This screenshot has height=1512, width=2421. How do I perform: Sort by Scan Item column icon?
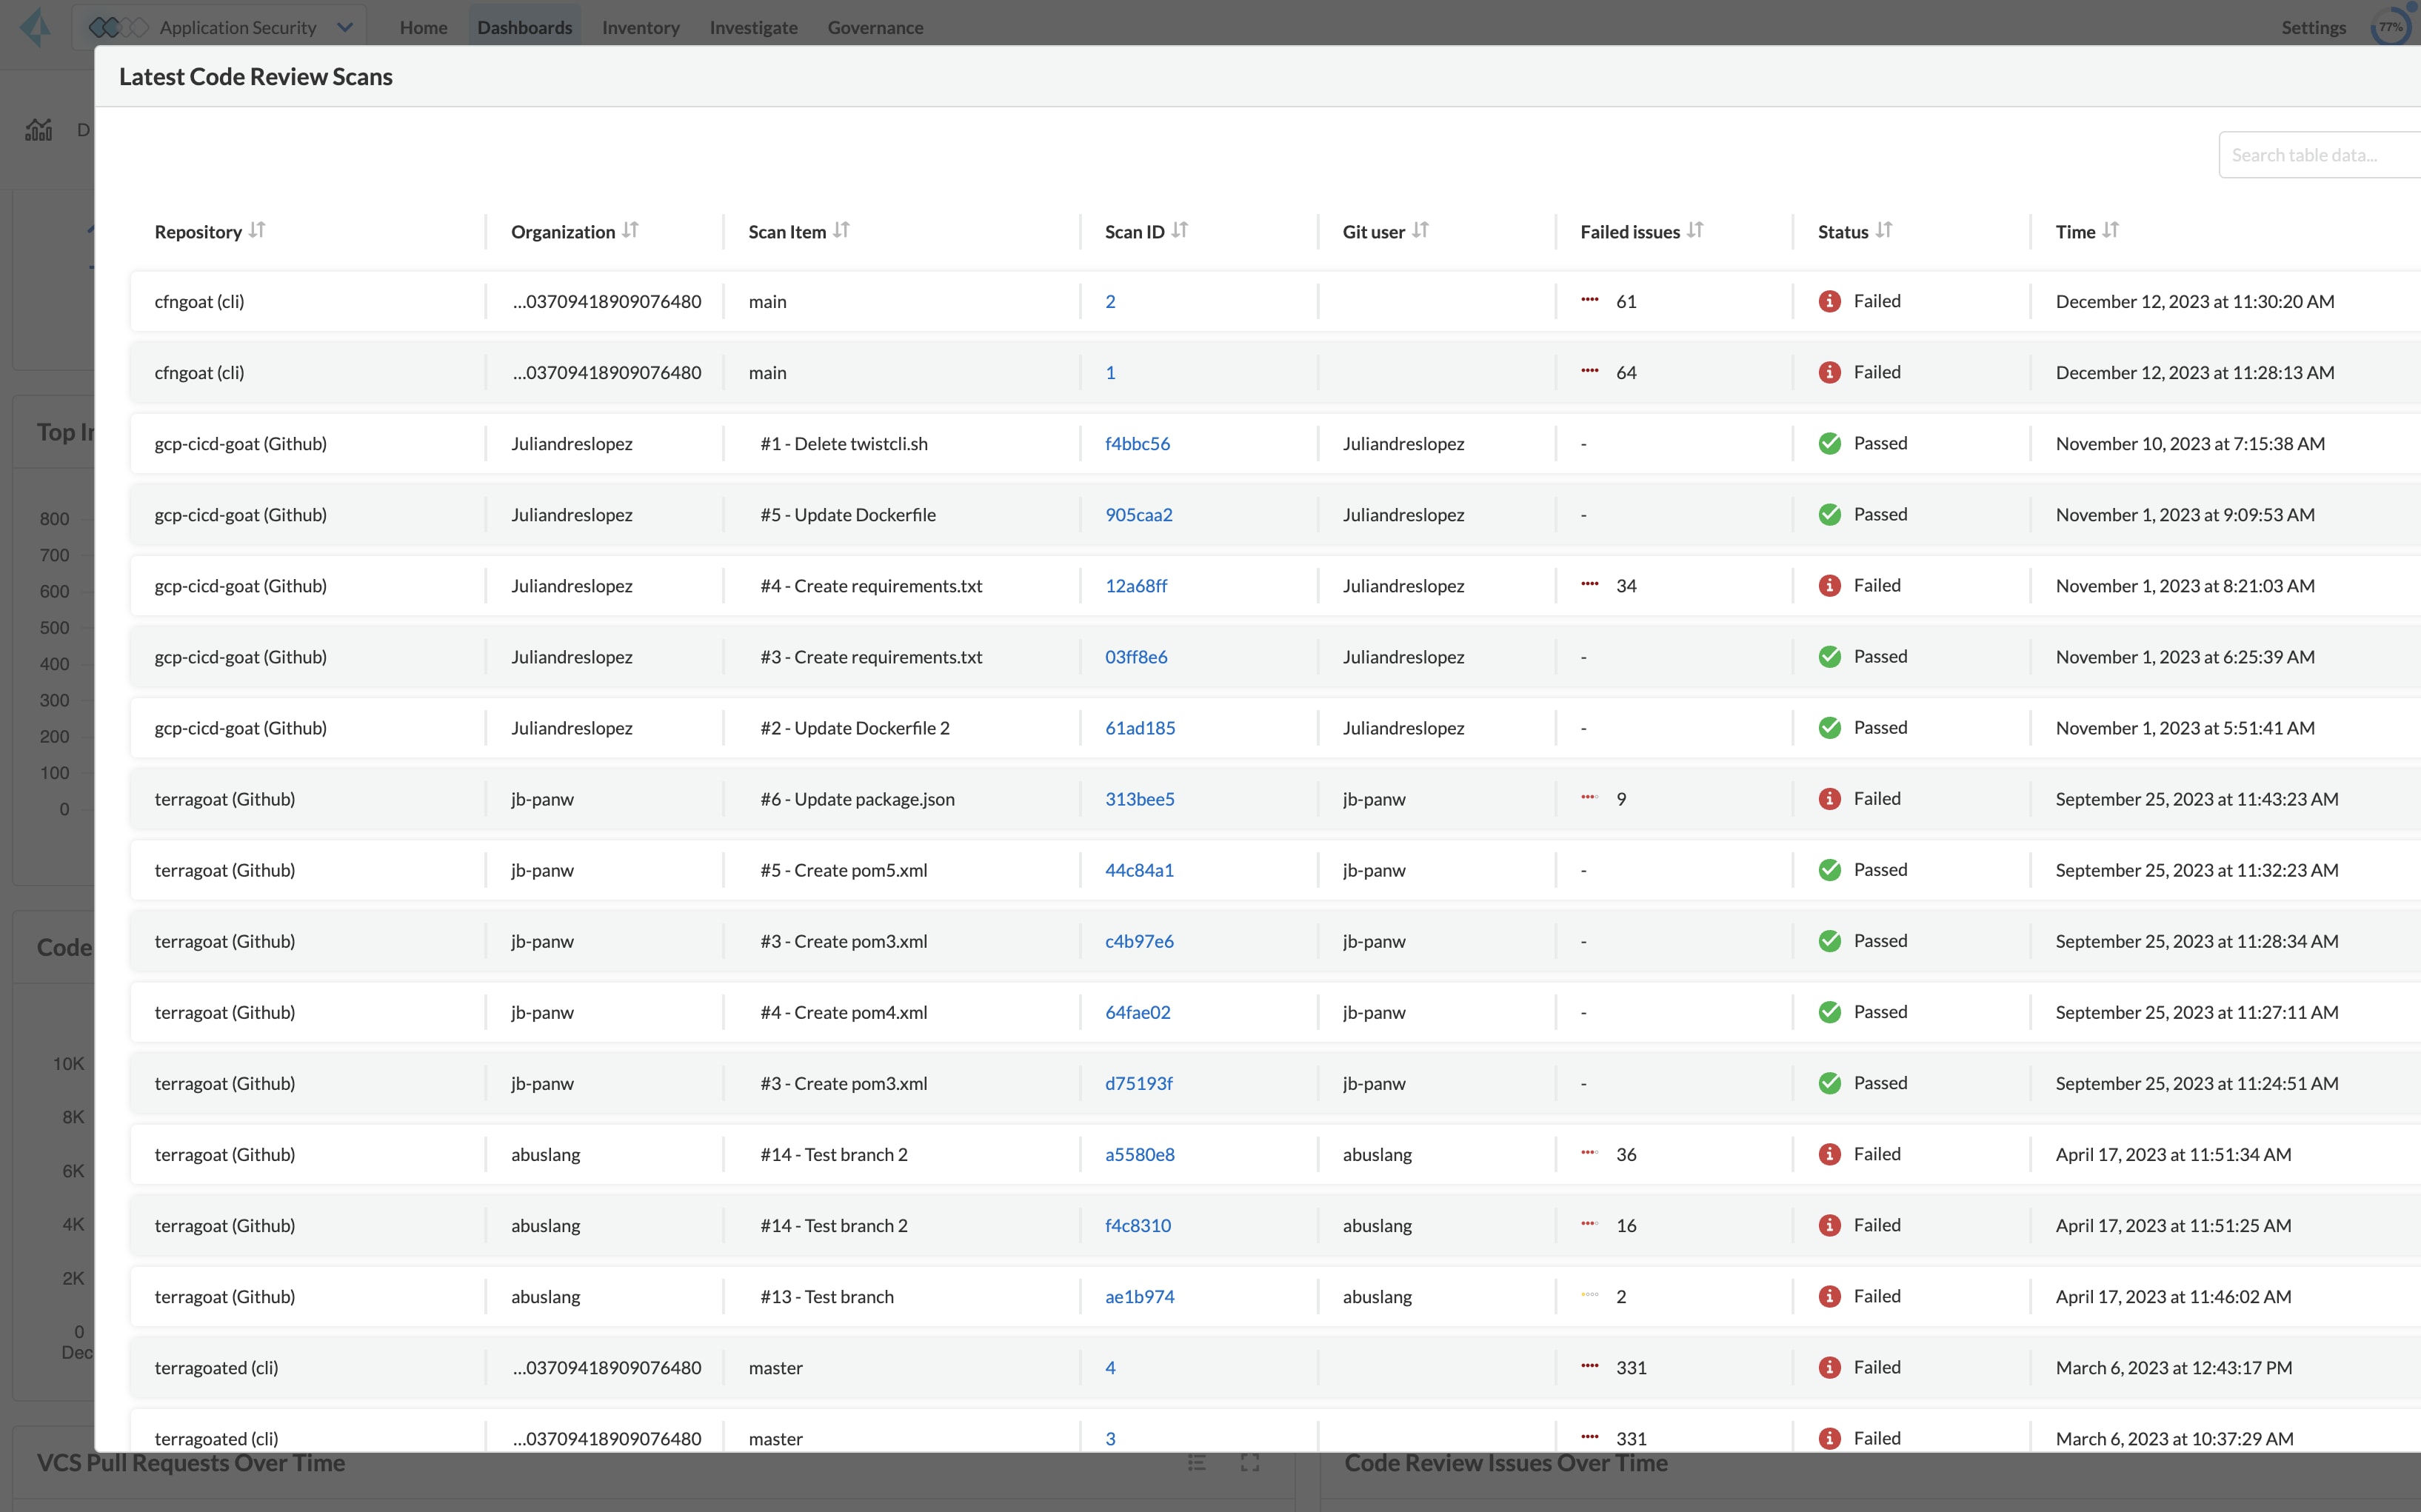[841, 230]
